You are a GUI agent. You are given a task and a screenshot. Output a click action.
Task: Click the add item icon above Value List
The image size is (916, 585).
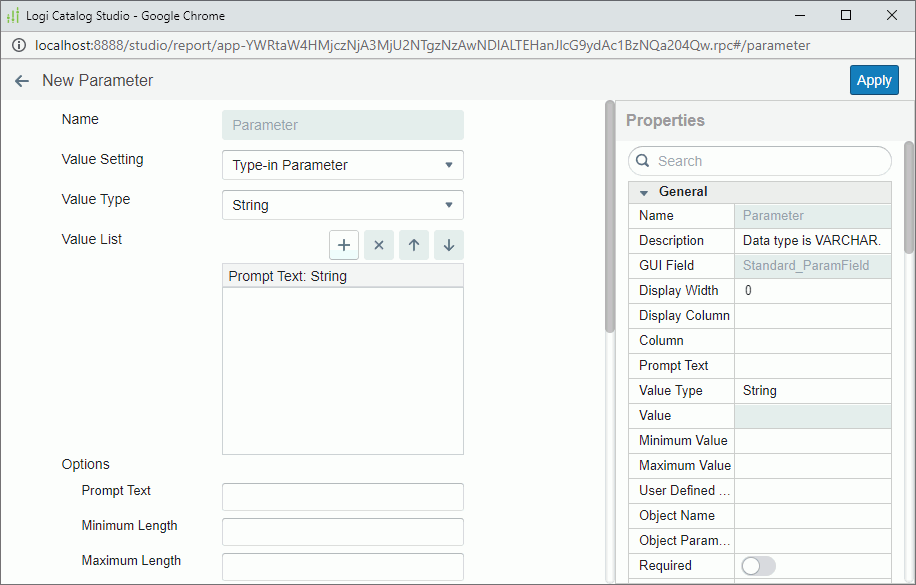click(343, 244)
